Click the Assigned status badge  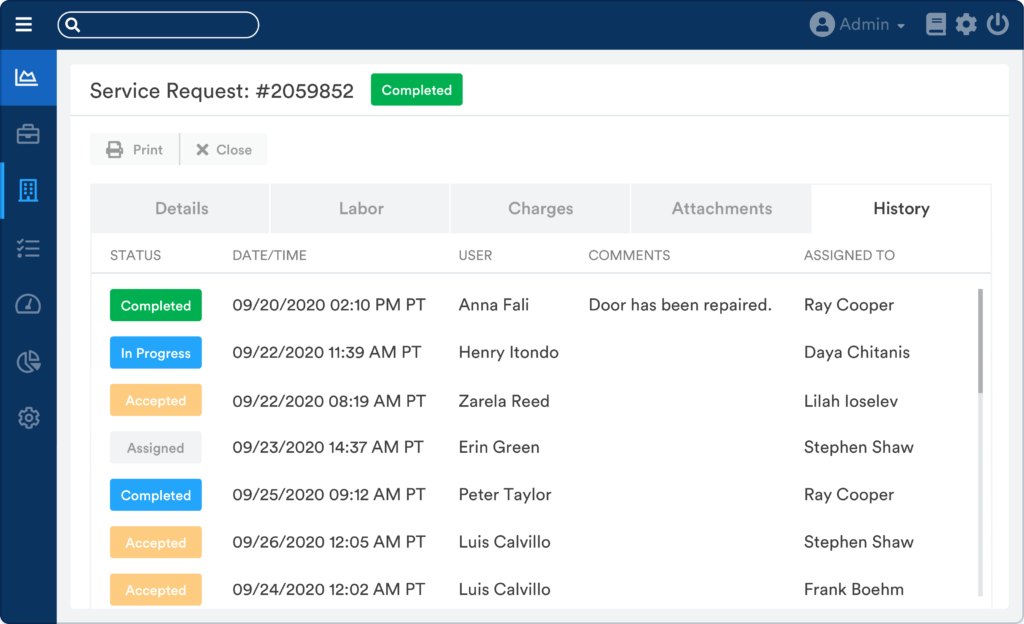click(155, 448)
